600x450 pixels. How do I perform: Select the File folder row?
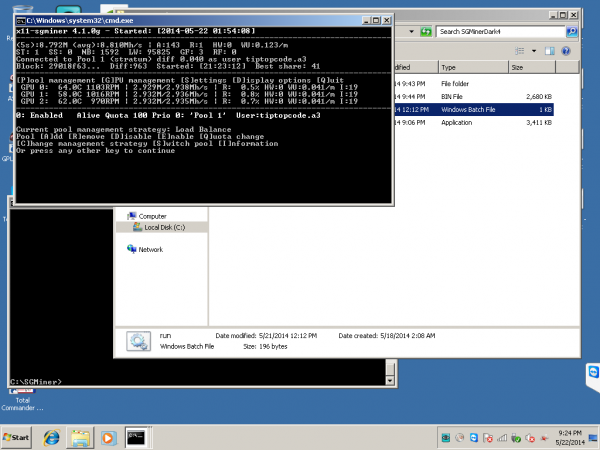[x=474, y=83]
